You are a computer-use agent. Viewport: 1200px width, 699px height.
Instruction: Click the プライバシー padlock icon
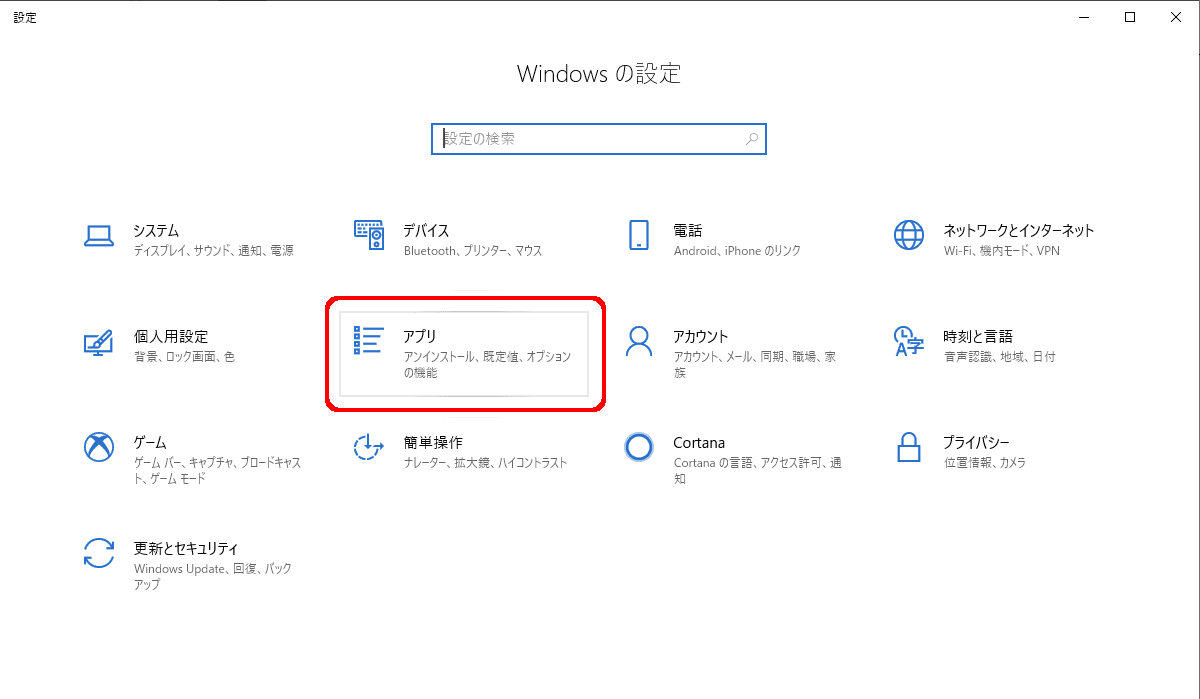click(x=909, y=447)
